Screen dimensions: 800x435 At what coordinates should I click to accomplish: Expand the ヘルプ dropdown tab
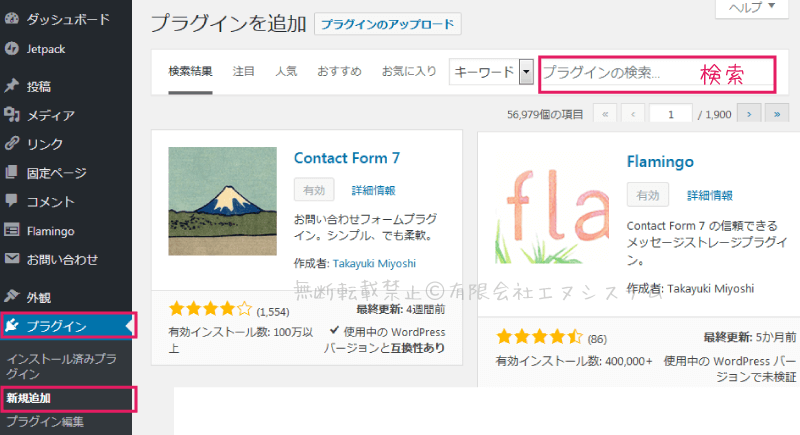click(x=752, y=7)
